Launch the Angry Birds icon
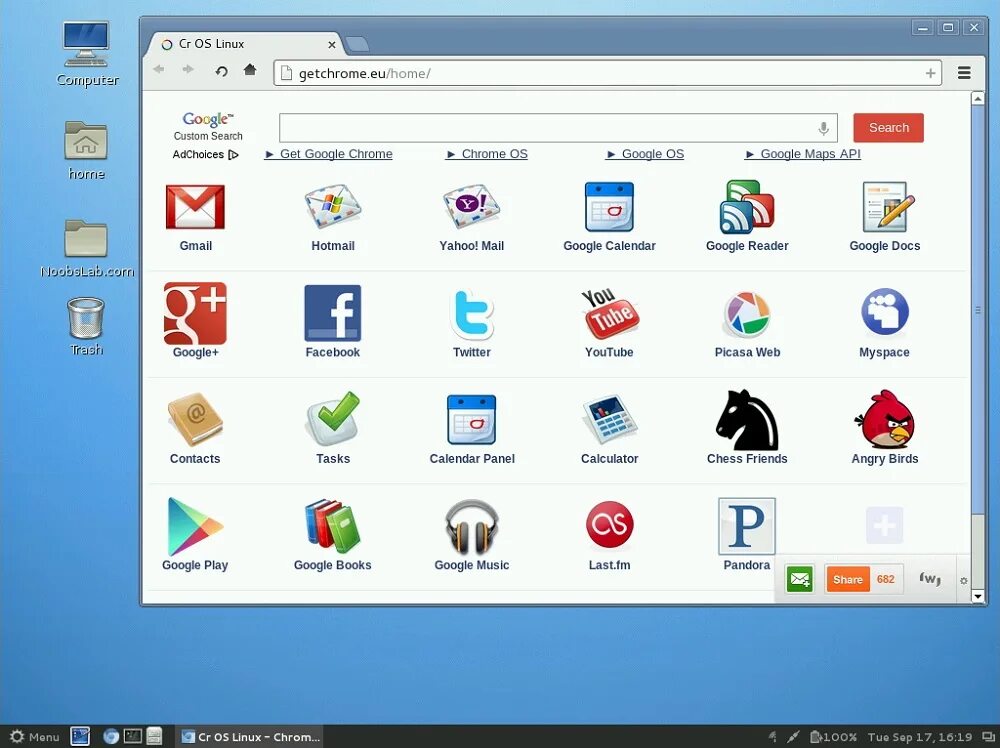 (x=885, y=420)
